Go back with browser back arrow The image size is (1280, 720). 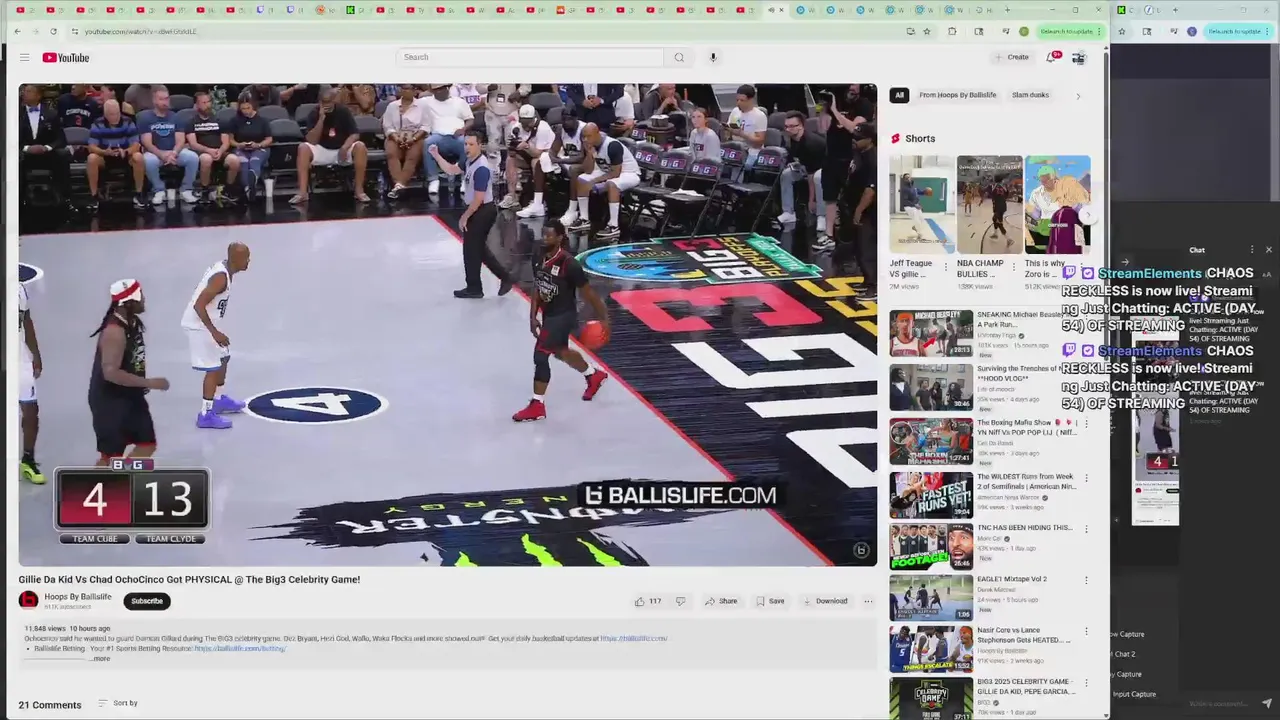(17, 31)
